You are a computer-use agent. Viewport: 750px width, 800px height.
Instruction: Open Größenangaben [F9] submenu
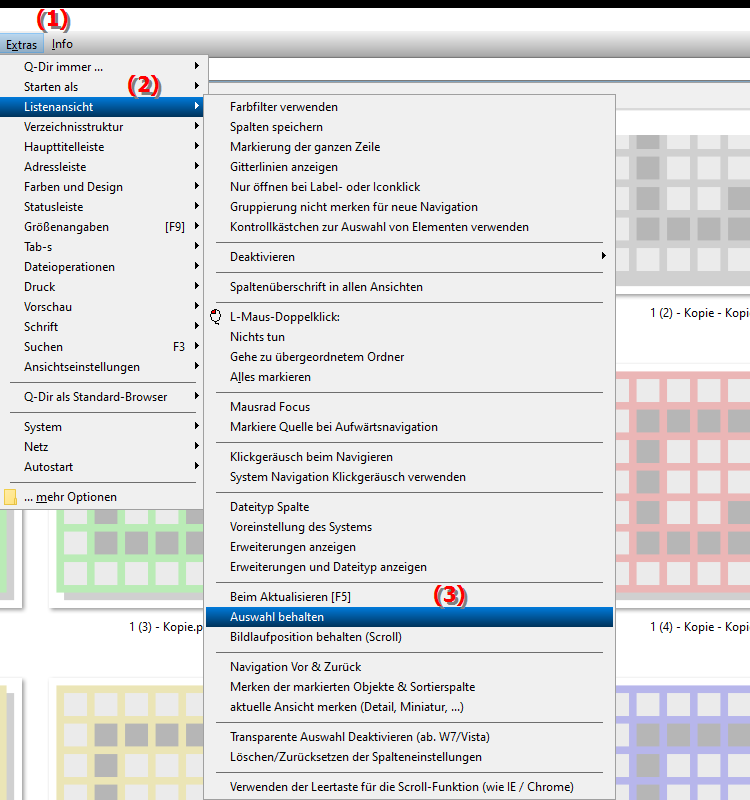102,227
